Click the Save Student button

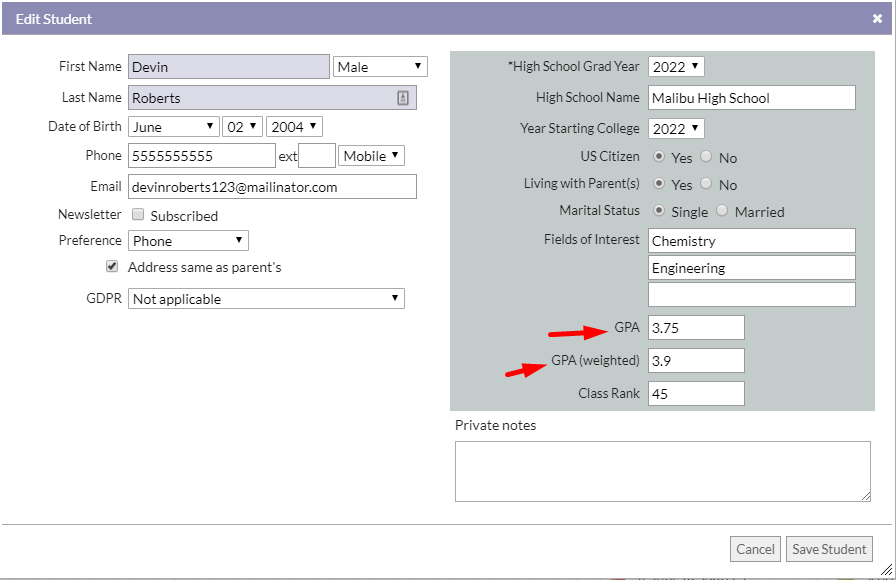tap(829, 549)
